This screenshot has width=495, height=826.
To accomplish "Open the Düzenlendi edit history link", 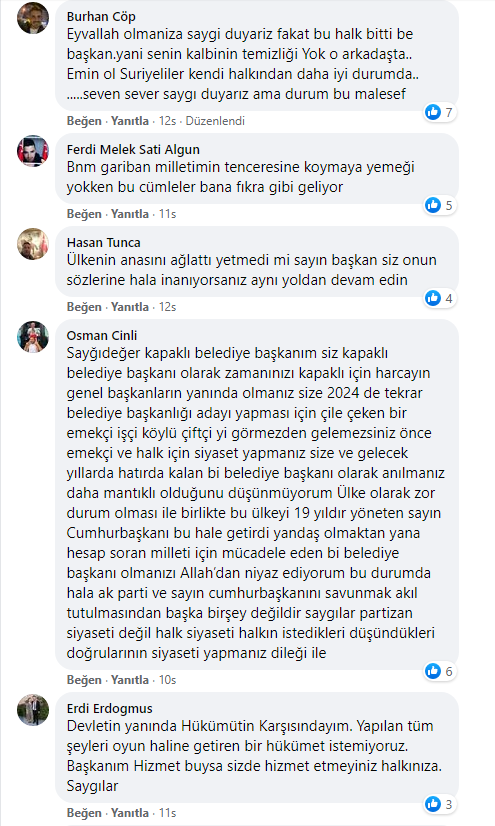I will pyautogui.click(x=215, y=121).
